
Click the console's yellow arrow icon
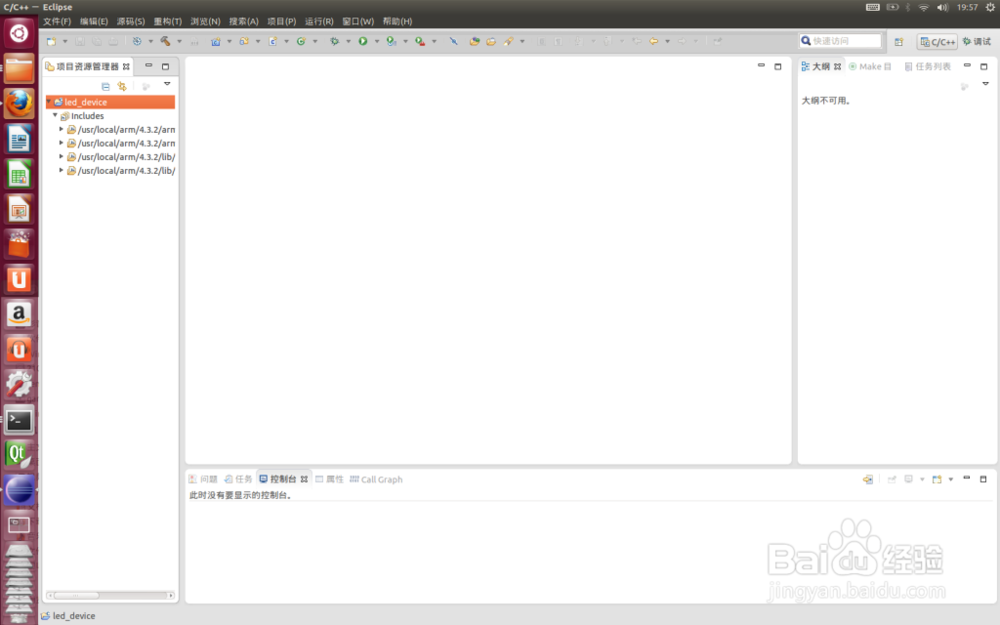pos(868,479)
